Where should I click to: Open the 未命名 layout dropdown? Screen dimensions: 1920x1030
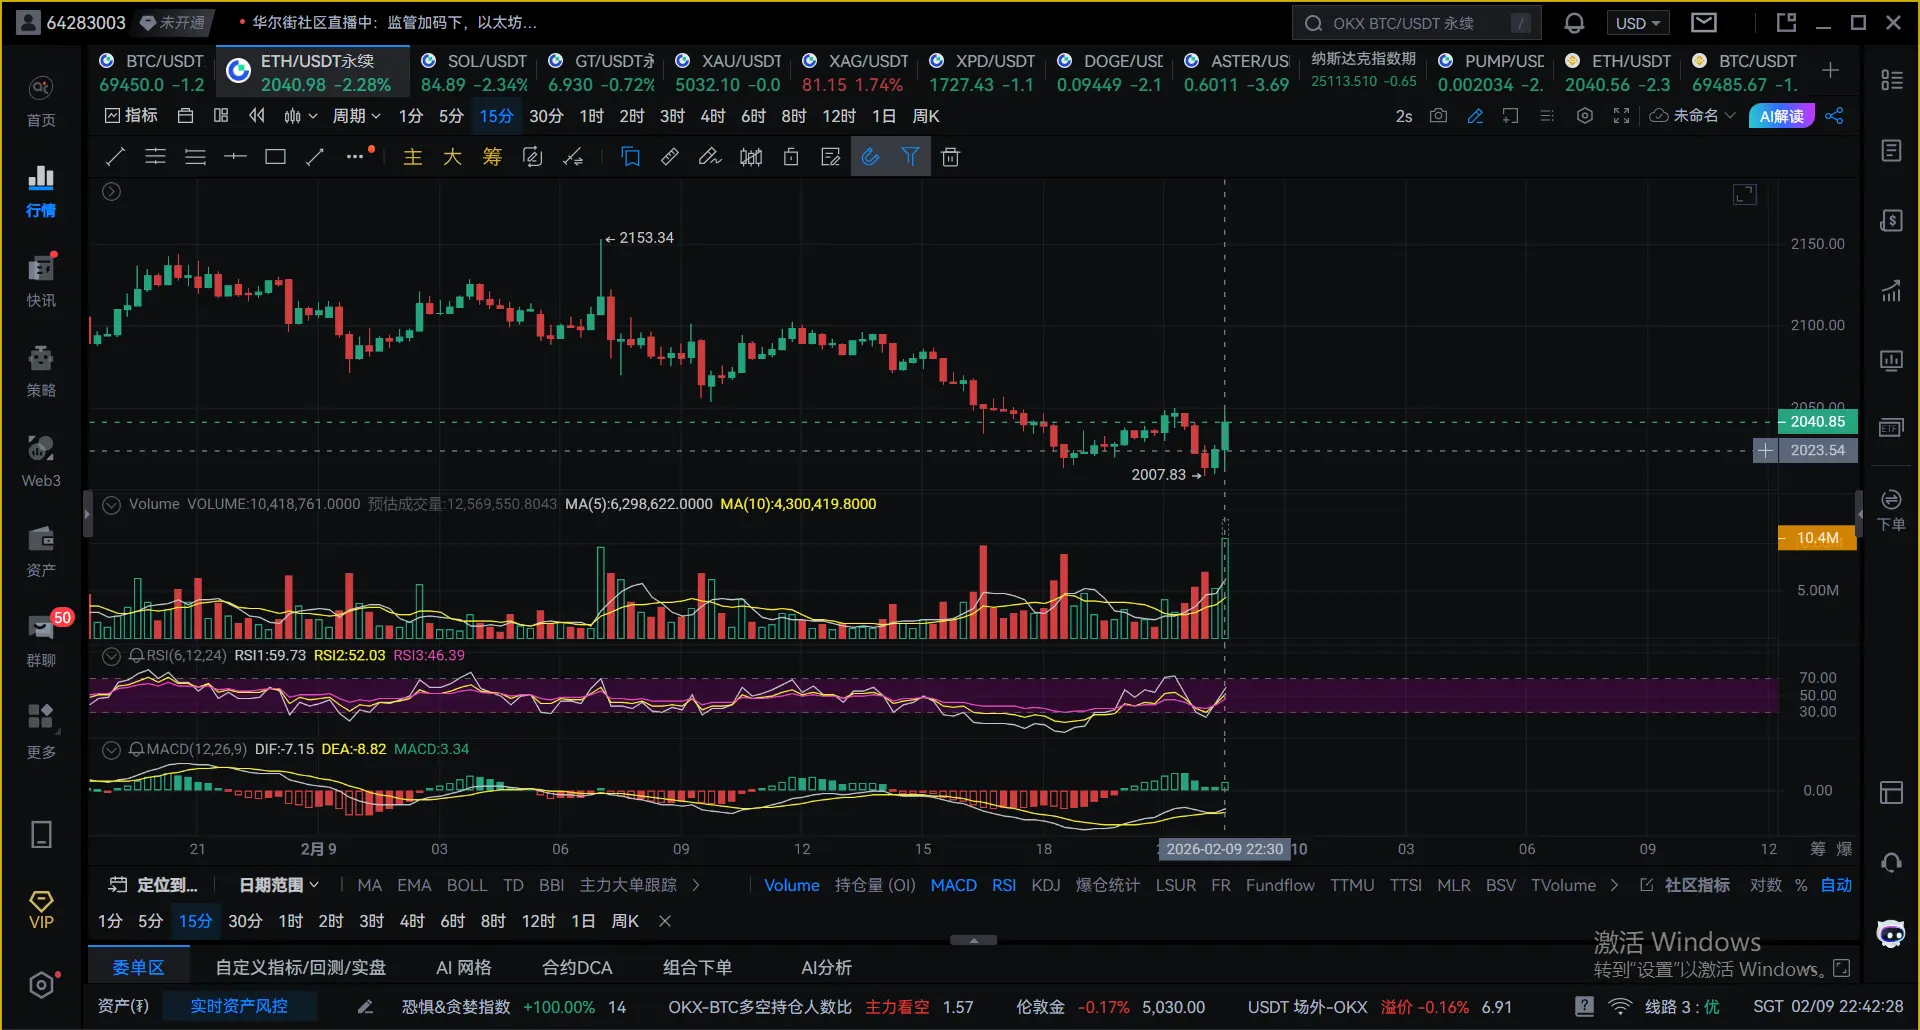coord(1692,116)
